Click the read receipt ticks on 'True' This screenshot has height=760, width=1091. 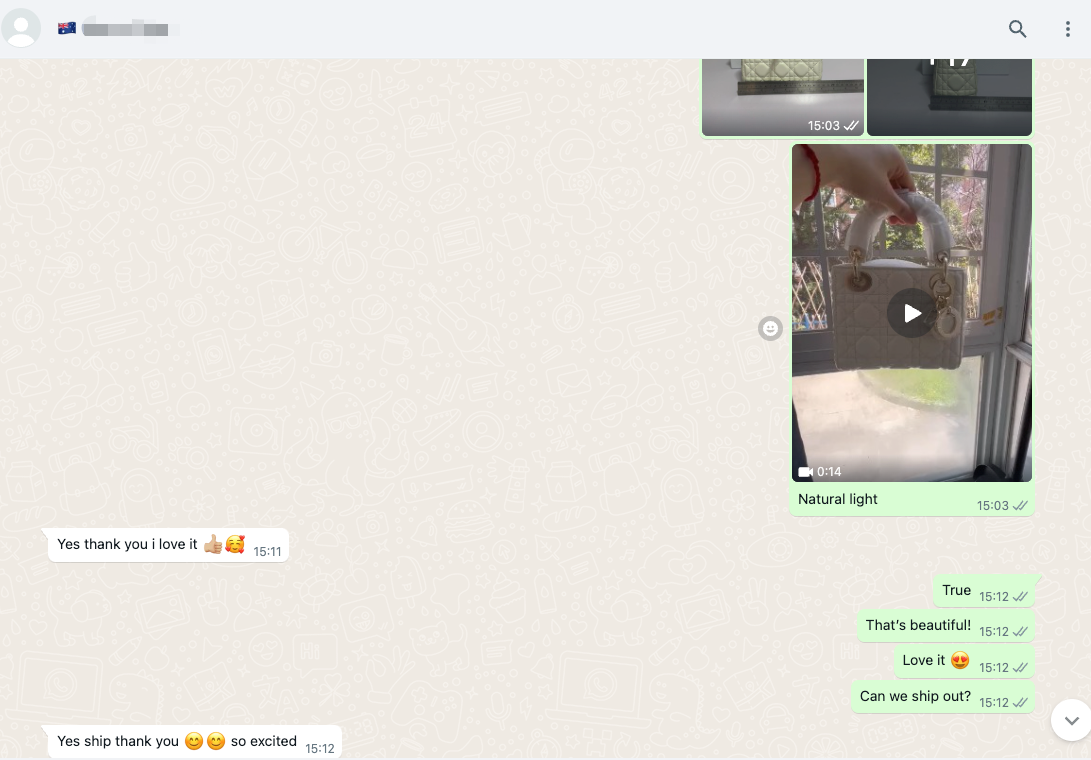(x=1020, y=596)
